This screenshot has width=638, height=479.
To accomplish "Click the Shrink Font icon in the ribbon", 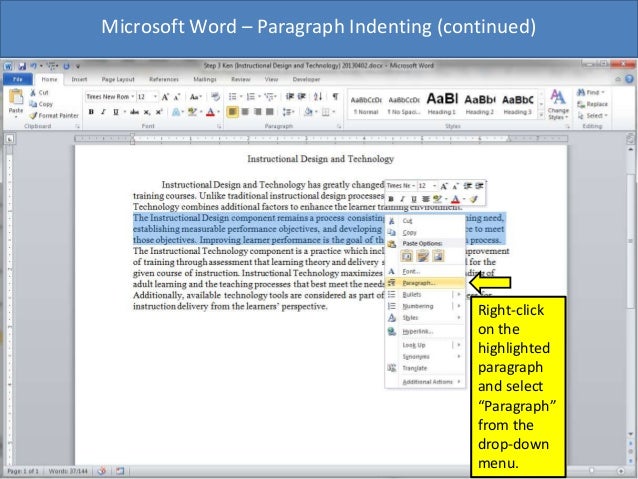I will point(177,97).
